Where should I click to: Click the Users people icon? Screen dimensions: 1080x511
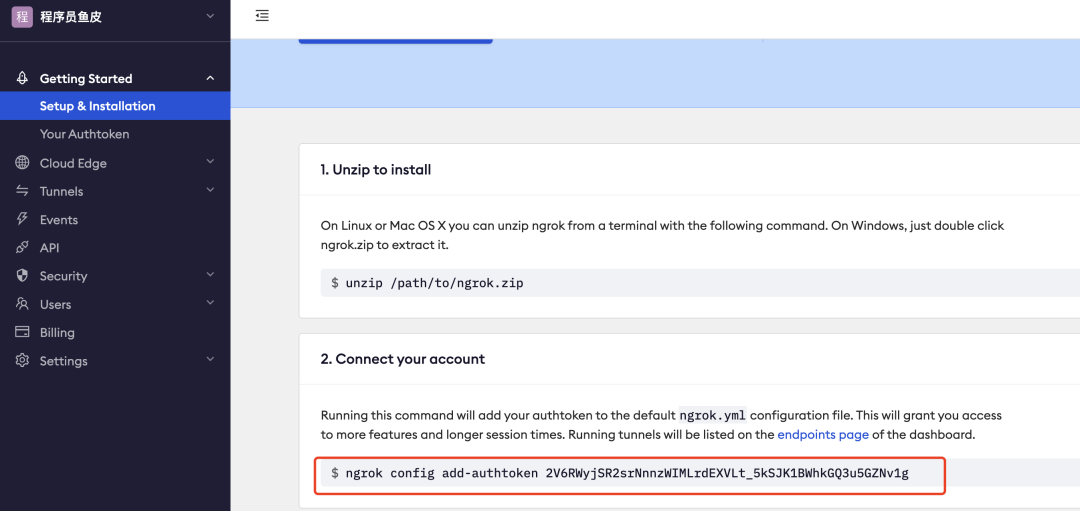(22, 304)
